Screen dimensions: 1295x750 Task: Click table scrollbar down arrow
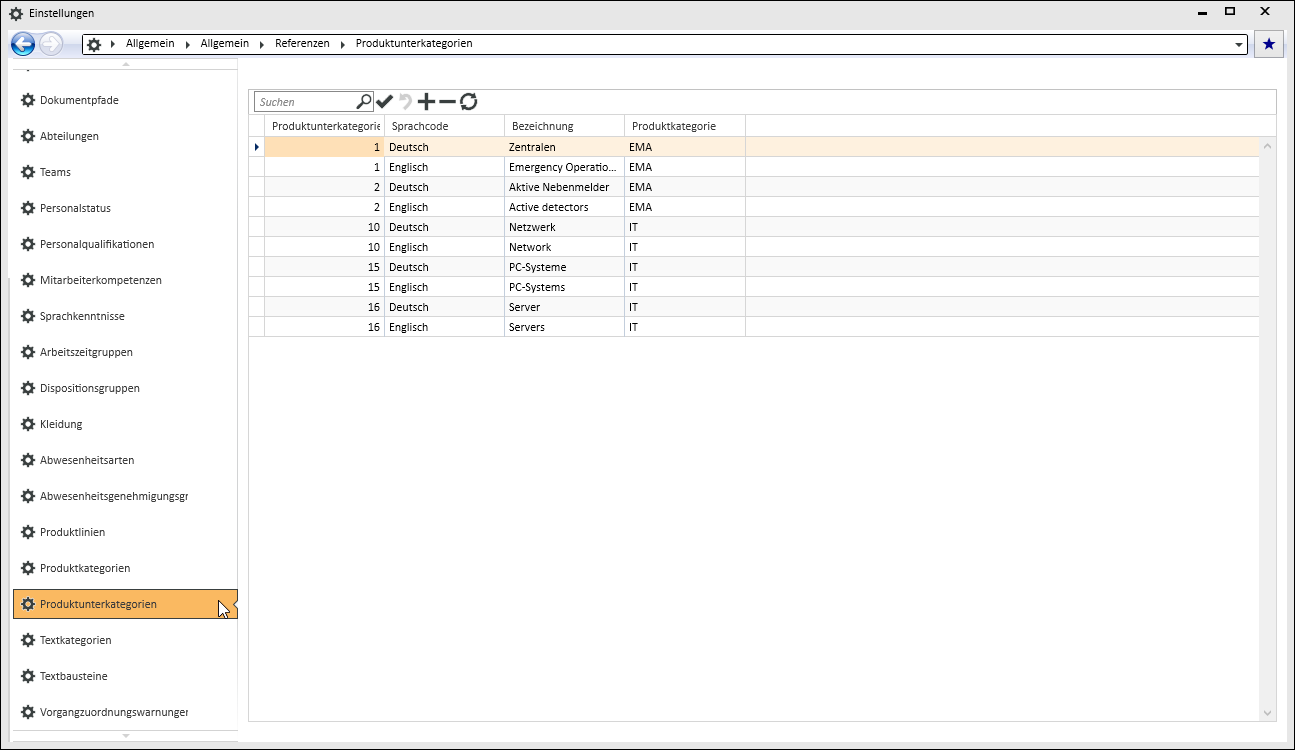click(x=1268, y=712)
